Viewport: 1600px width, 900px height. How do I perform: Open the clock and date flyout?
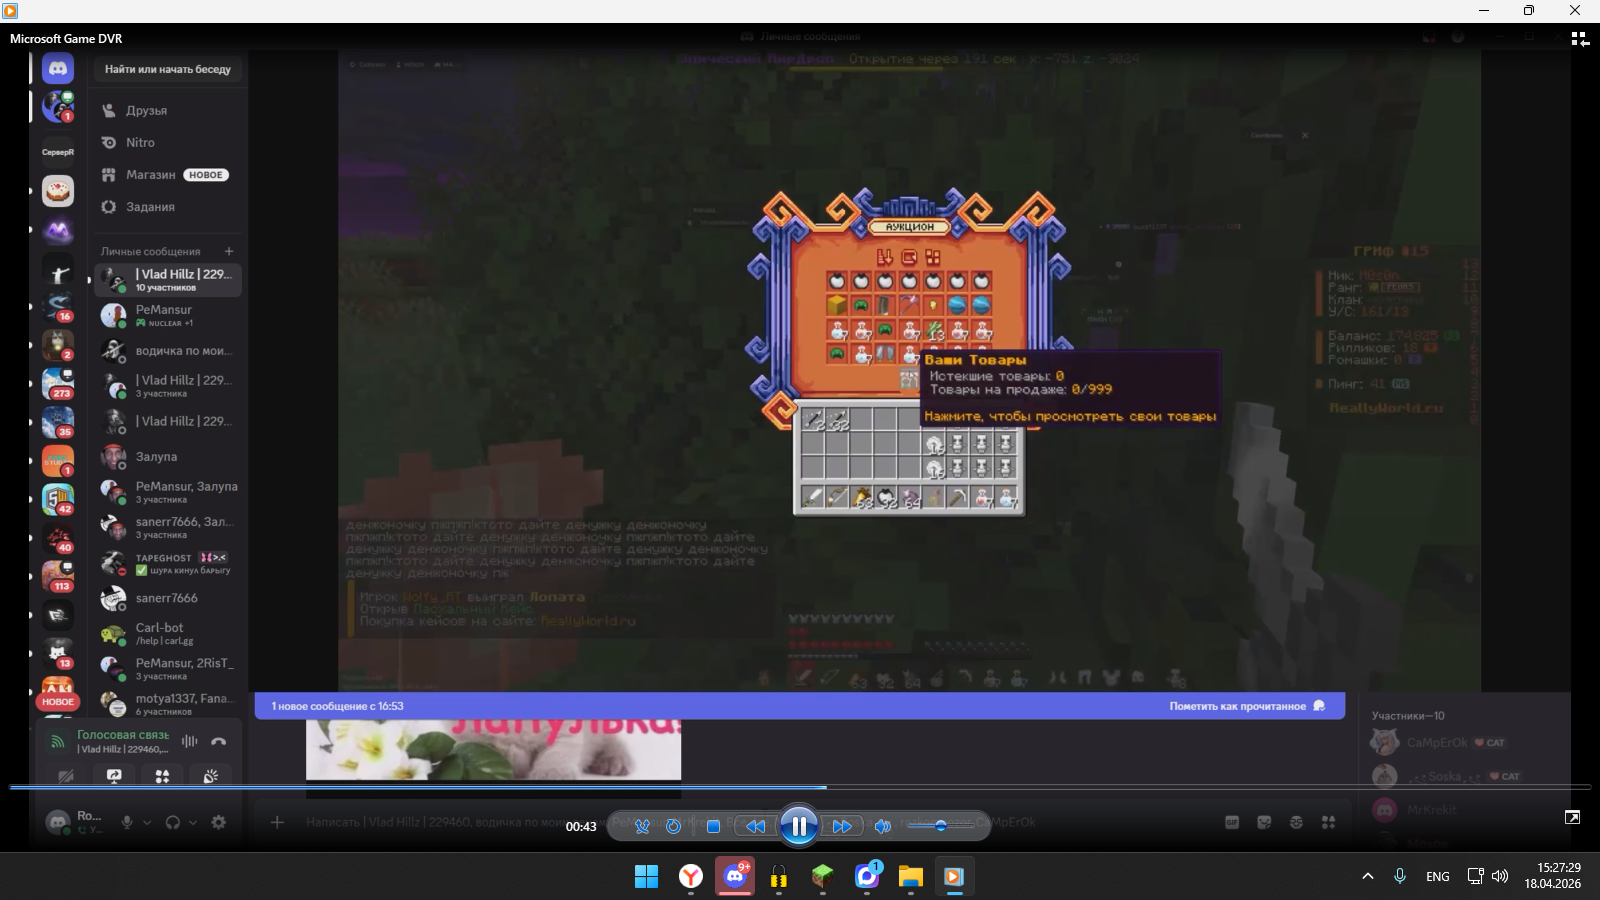pos(1552,876)
